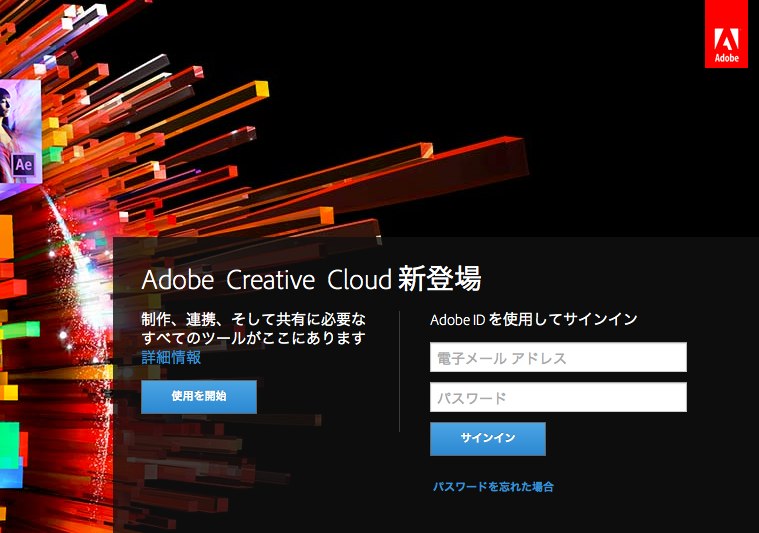Click the 制作、連携、そして共有に必要な description text
This screenshot has width=759, height=533.
[x=253, y=320]
